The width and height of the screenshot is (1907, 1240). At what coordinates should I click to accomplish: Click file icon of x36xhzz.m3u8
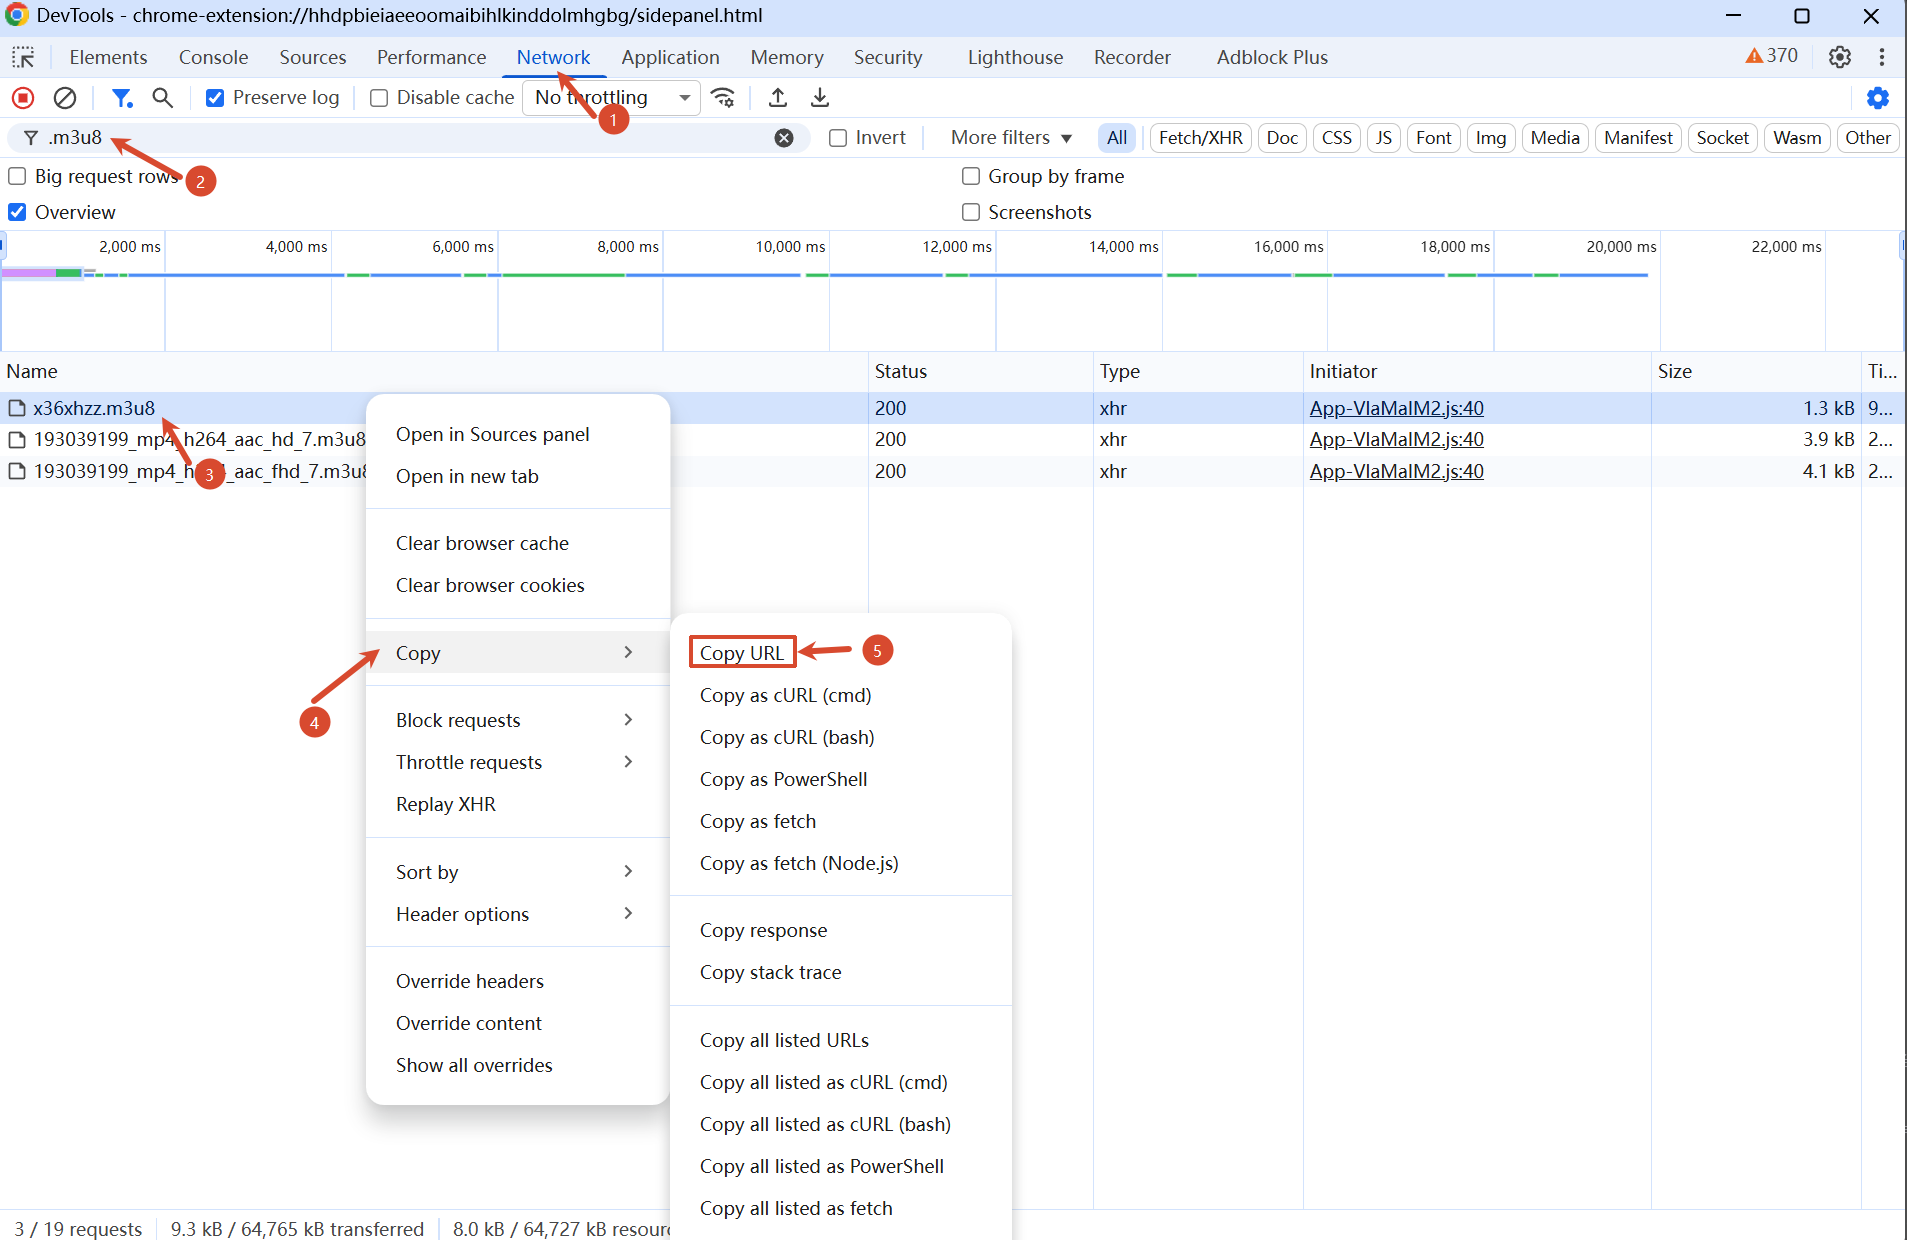(17, 408)
